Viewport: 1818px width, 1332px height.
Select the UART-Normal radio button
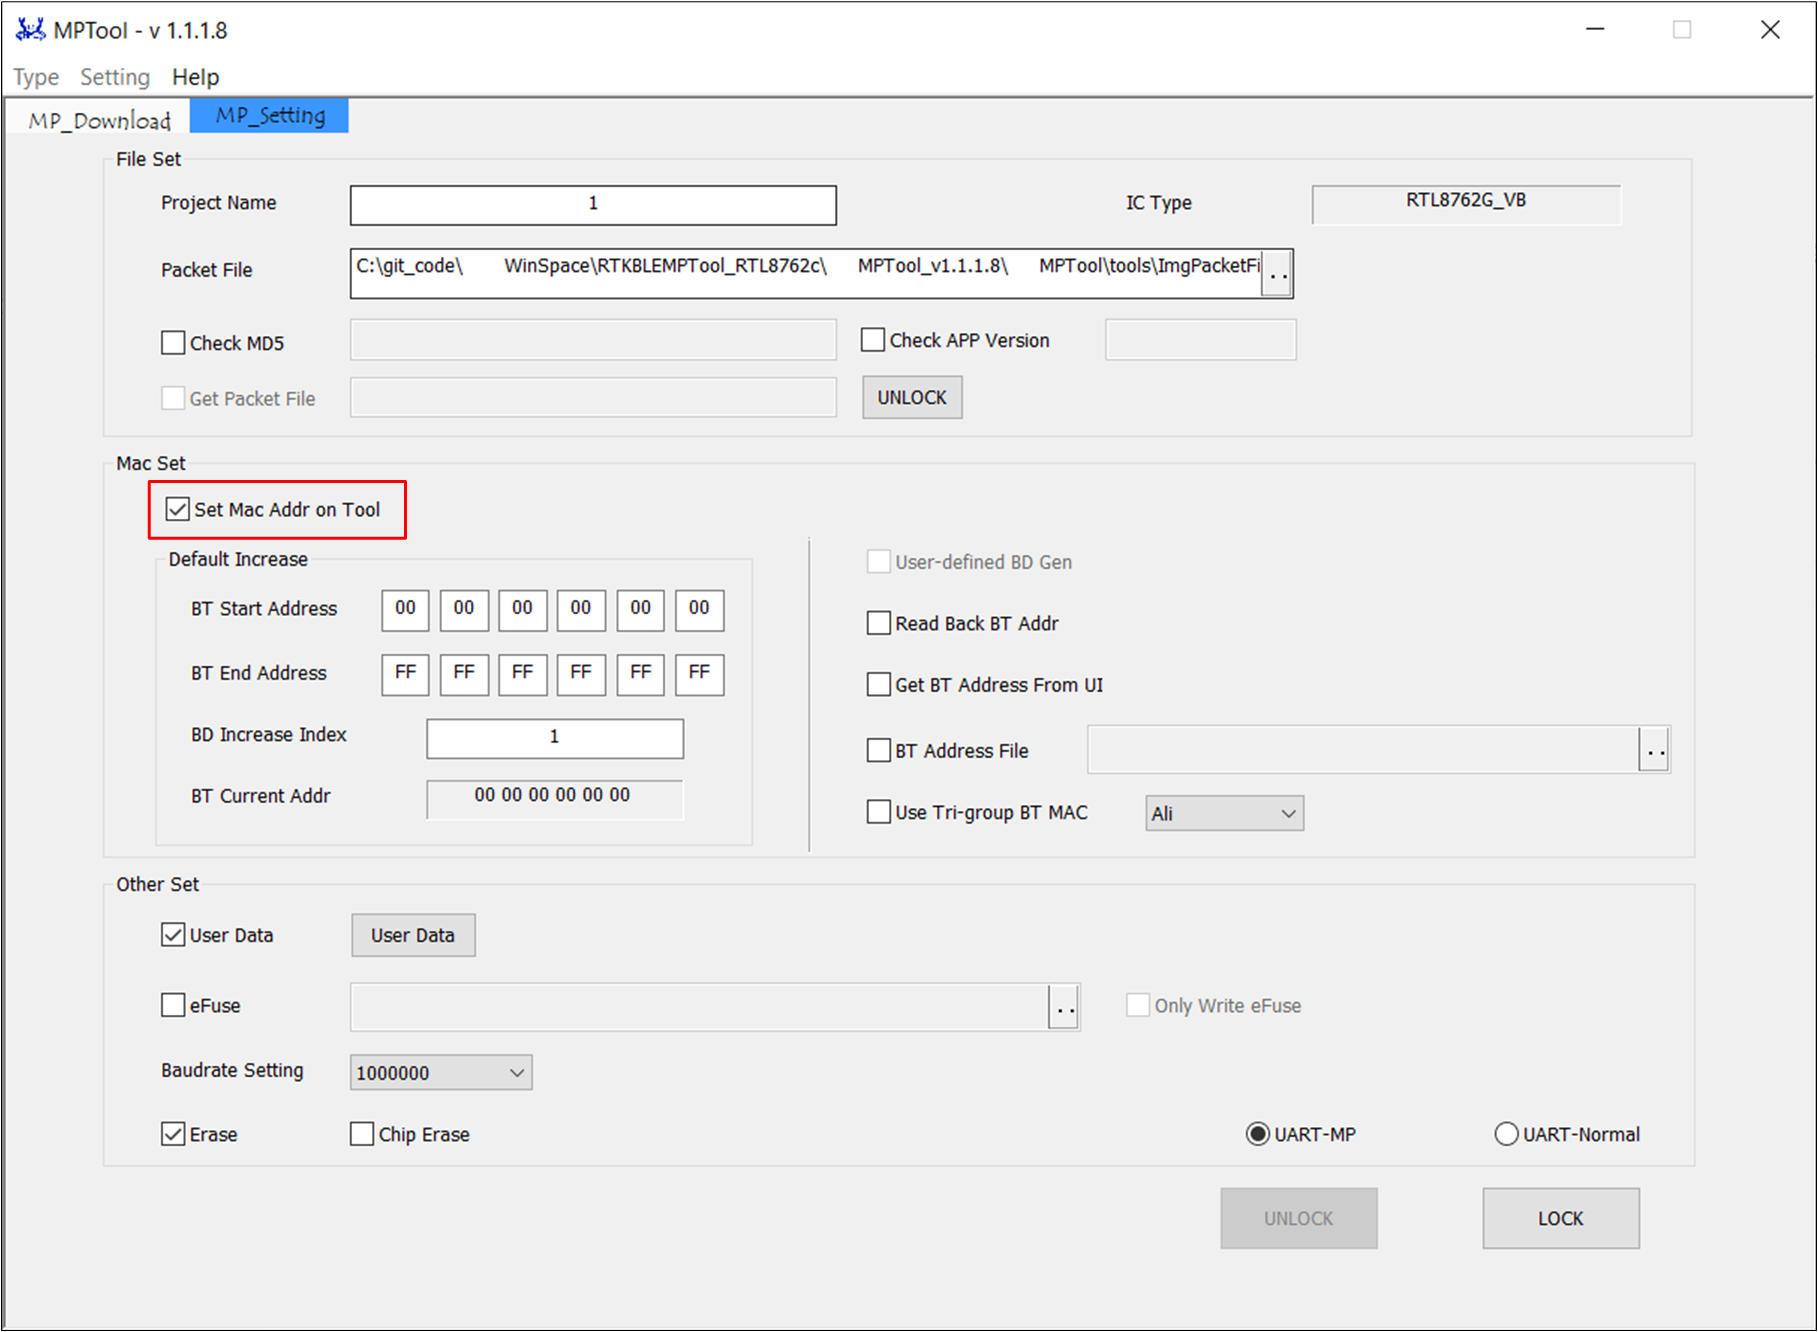click(x=1506, y=1134)
